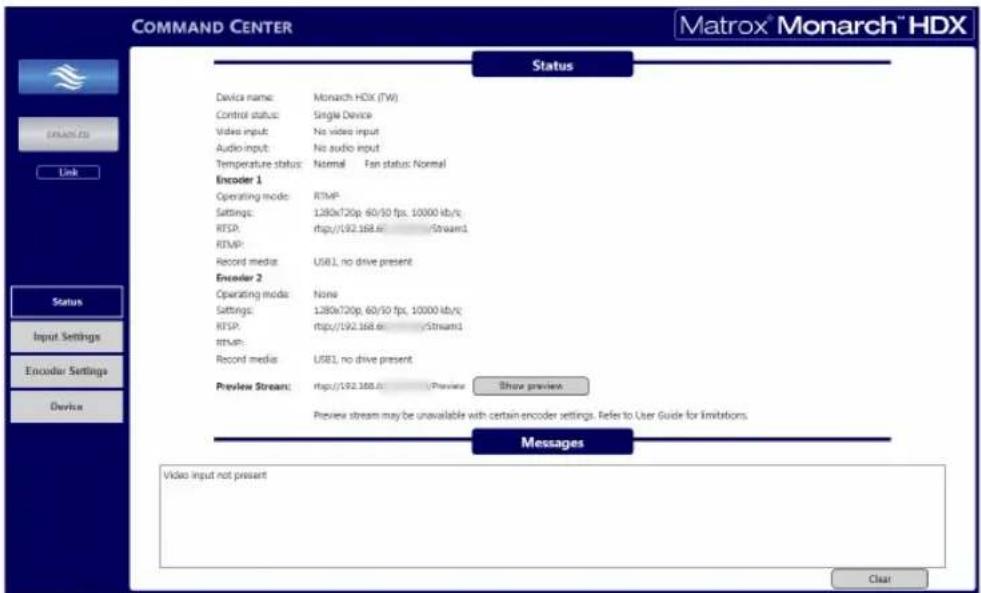Click the Show preview button
Image resolution: width=981 pixels, height=593 pixels.
(x=531, y=386)
